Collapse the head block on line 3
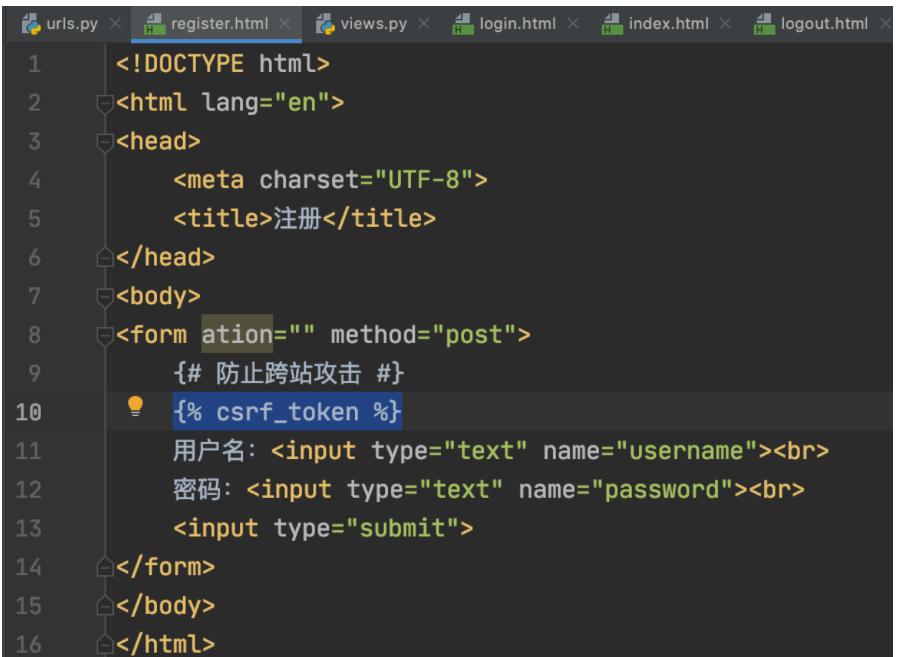This screenshot has height=657, width=899. (x=104, y=142)
